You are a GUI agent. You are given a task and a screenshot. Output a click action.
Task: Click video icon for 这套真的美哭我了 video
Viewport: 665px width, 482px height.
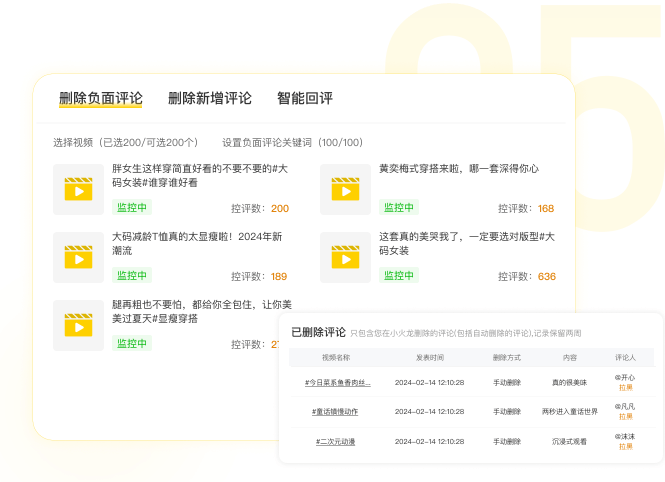[345, 257]
